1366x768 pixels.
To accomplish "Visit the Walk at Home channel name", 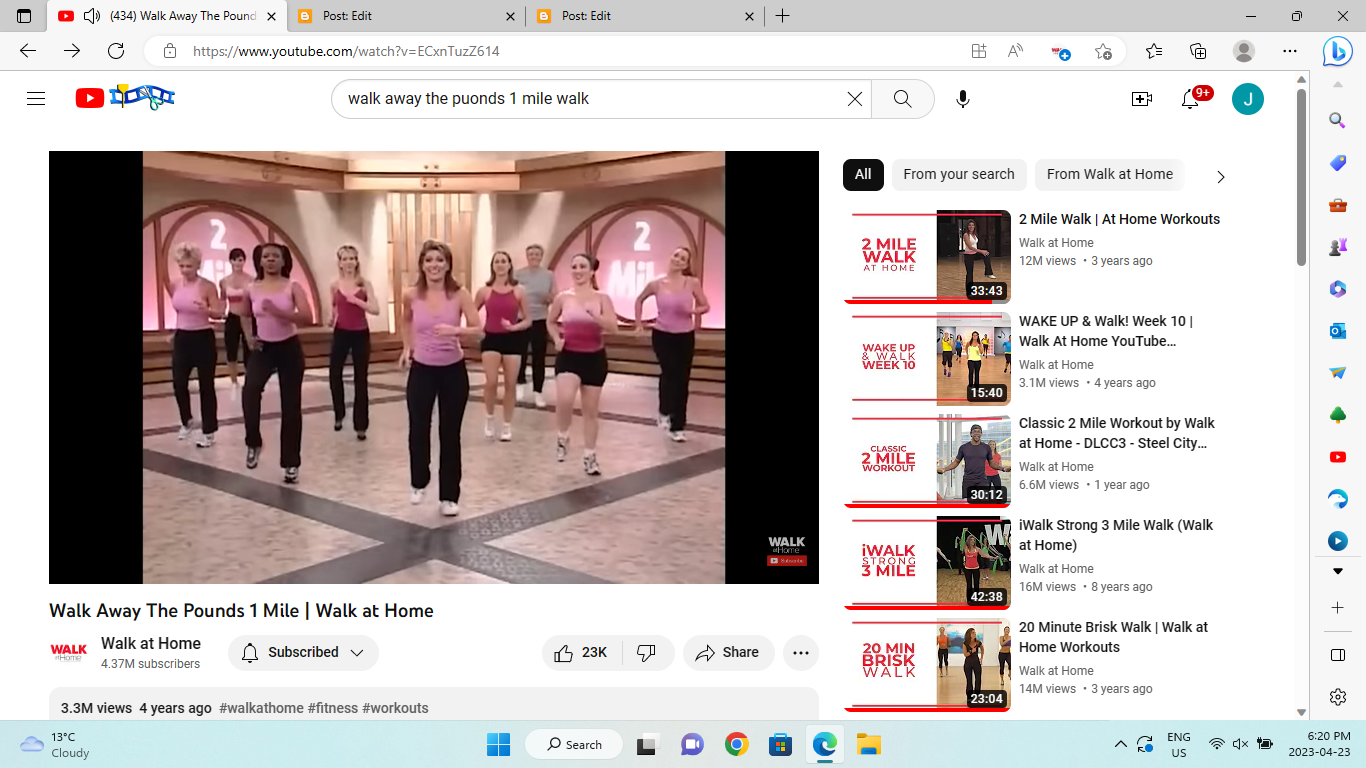I will coord(151,643).
